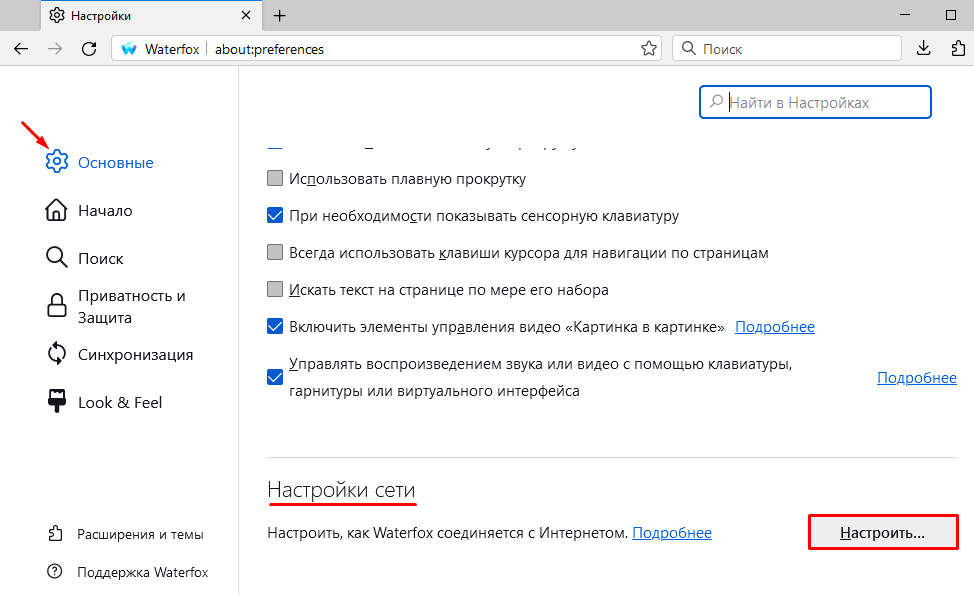
Task: Disable Картинка в картинке video controls
Action: tap(275, 327)
